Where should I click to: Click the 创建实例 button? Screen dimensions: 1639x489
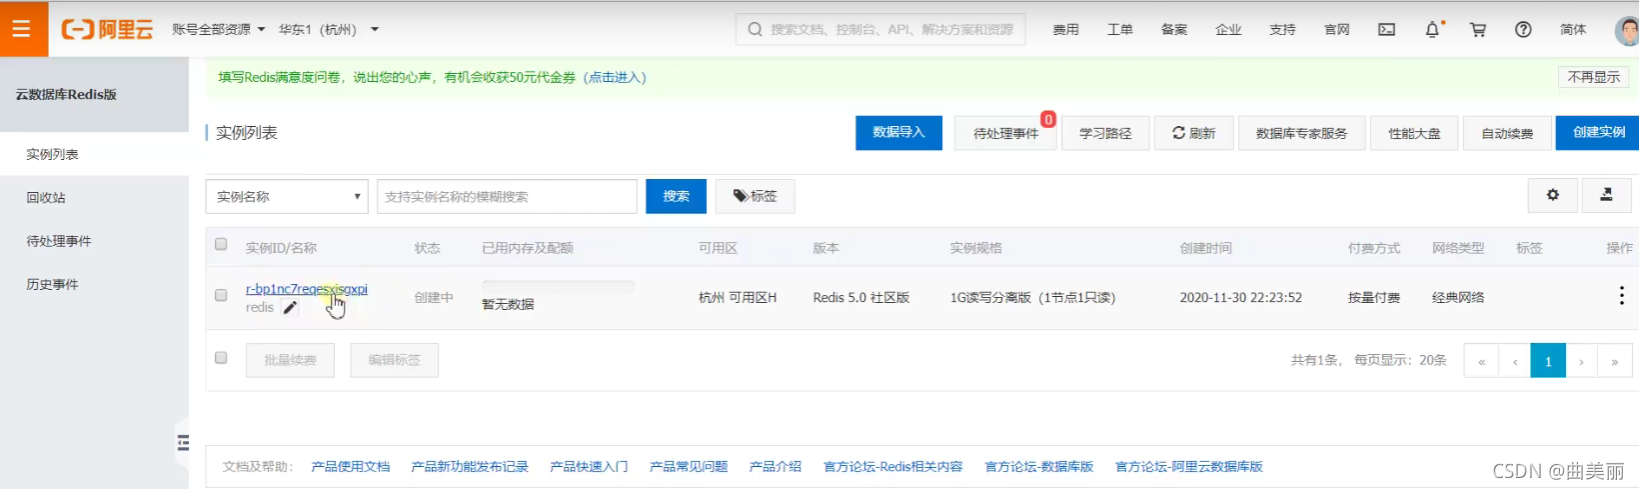1598,133
